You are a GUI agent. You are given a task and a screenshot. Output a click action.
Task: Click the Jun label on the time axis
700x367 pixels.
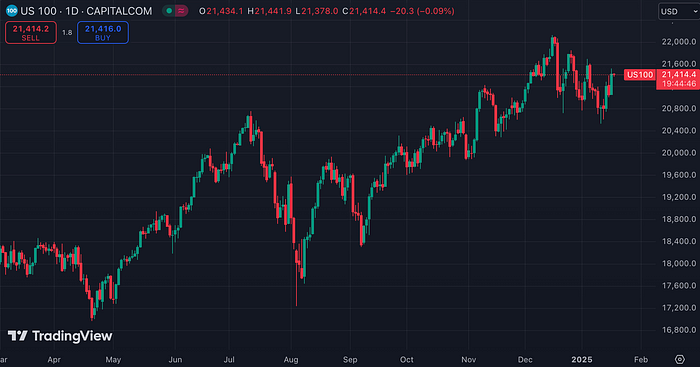pyautogui.click(x=175, y=359)
